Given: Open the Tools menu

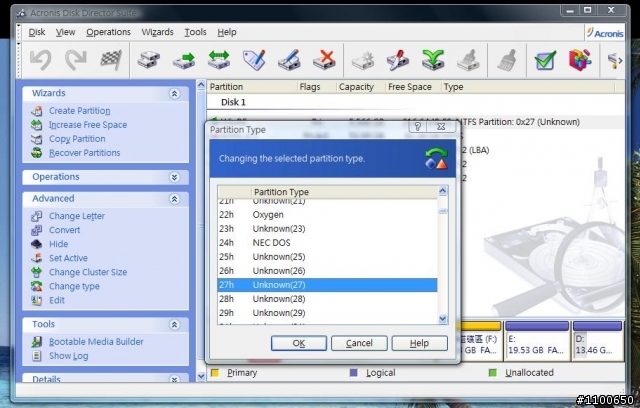Looking at the screenshot, I should click(x=195, y=32).
